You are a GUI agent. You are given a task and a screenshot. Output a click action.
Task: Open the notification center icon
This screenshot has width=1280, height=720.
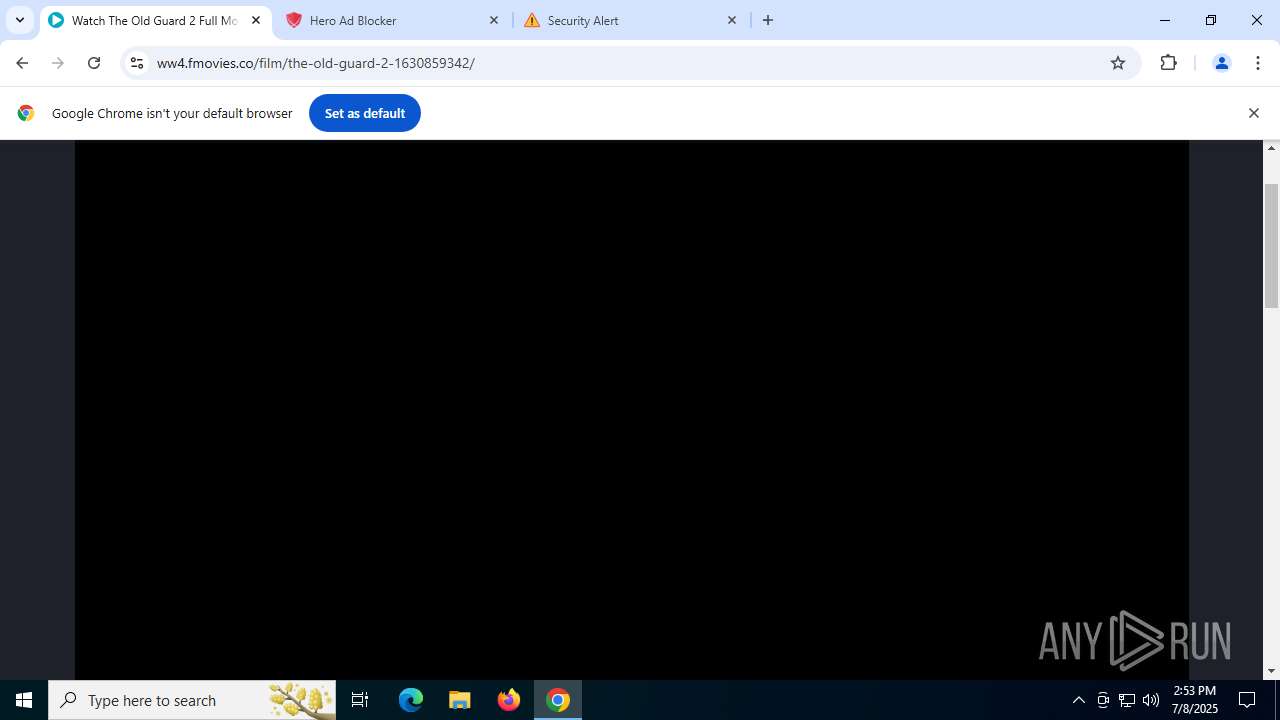pyautogui.click(x=1247, y=700)
